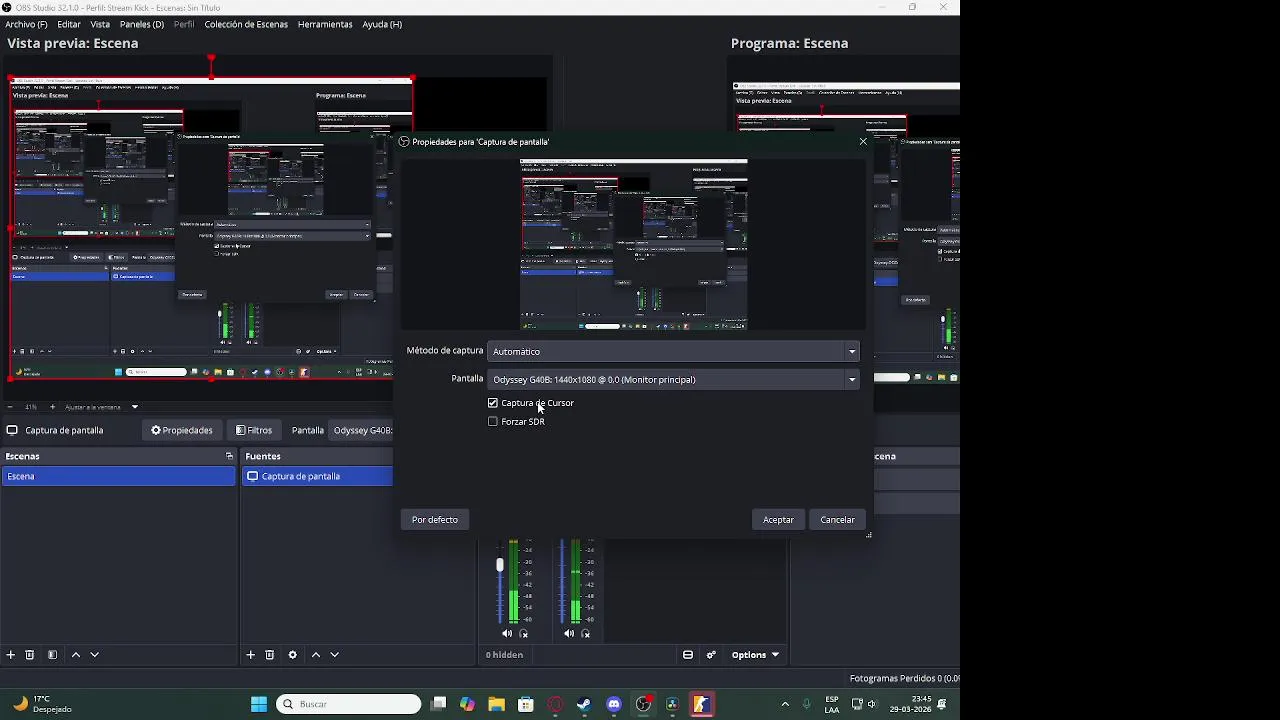Disable the Captura de Cursor checkbox
Image resolution: width=1280 pixels, height=720 pixels.
click(493, 403)
